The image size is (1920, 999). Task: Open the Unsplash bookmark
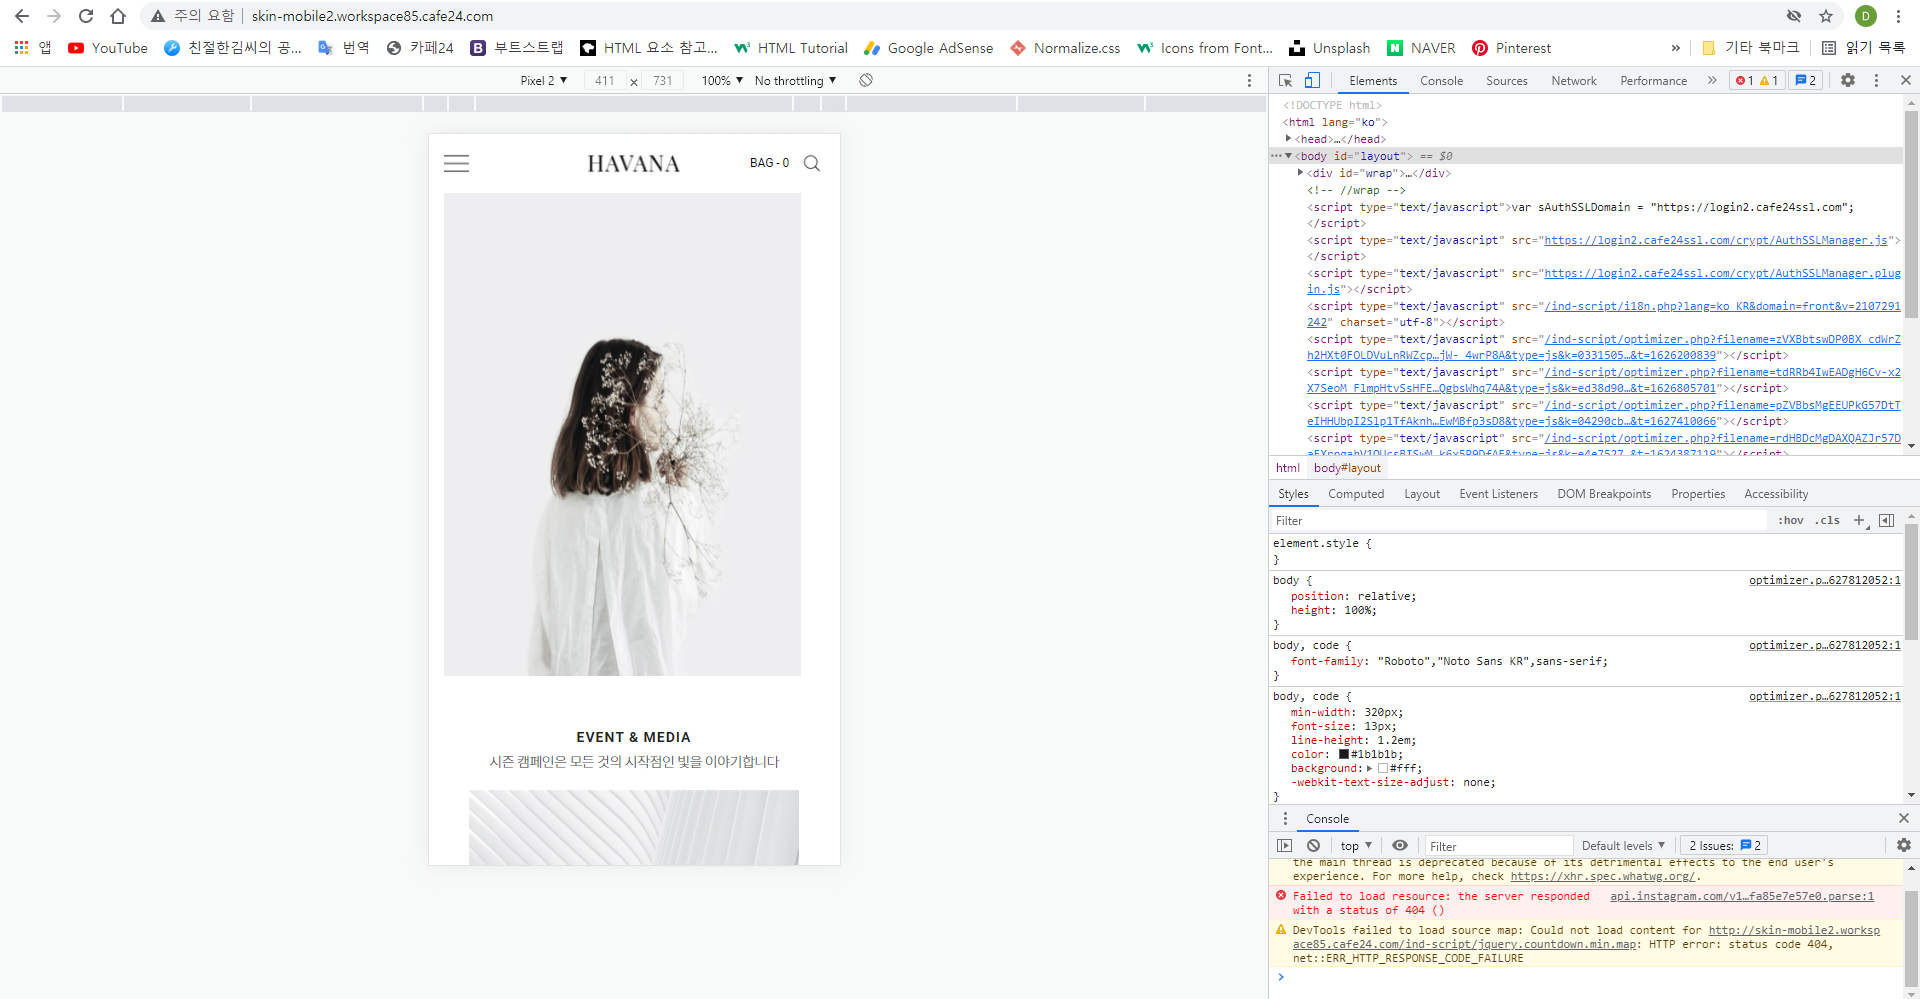coord(1330,48)
